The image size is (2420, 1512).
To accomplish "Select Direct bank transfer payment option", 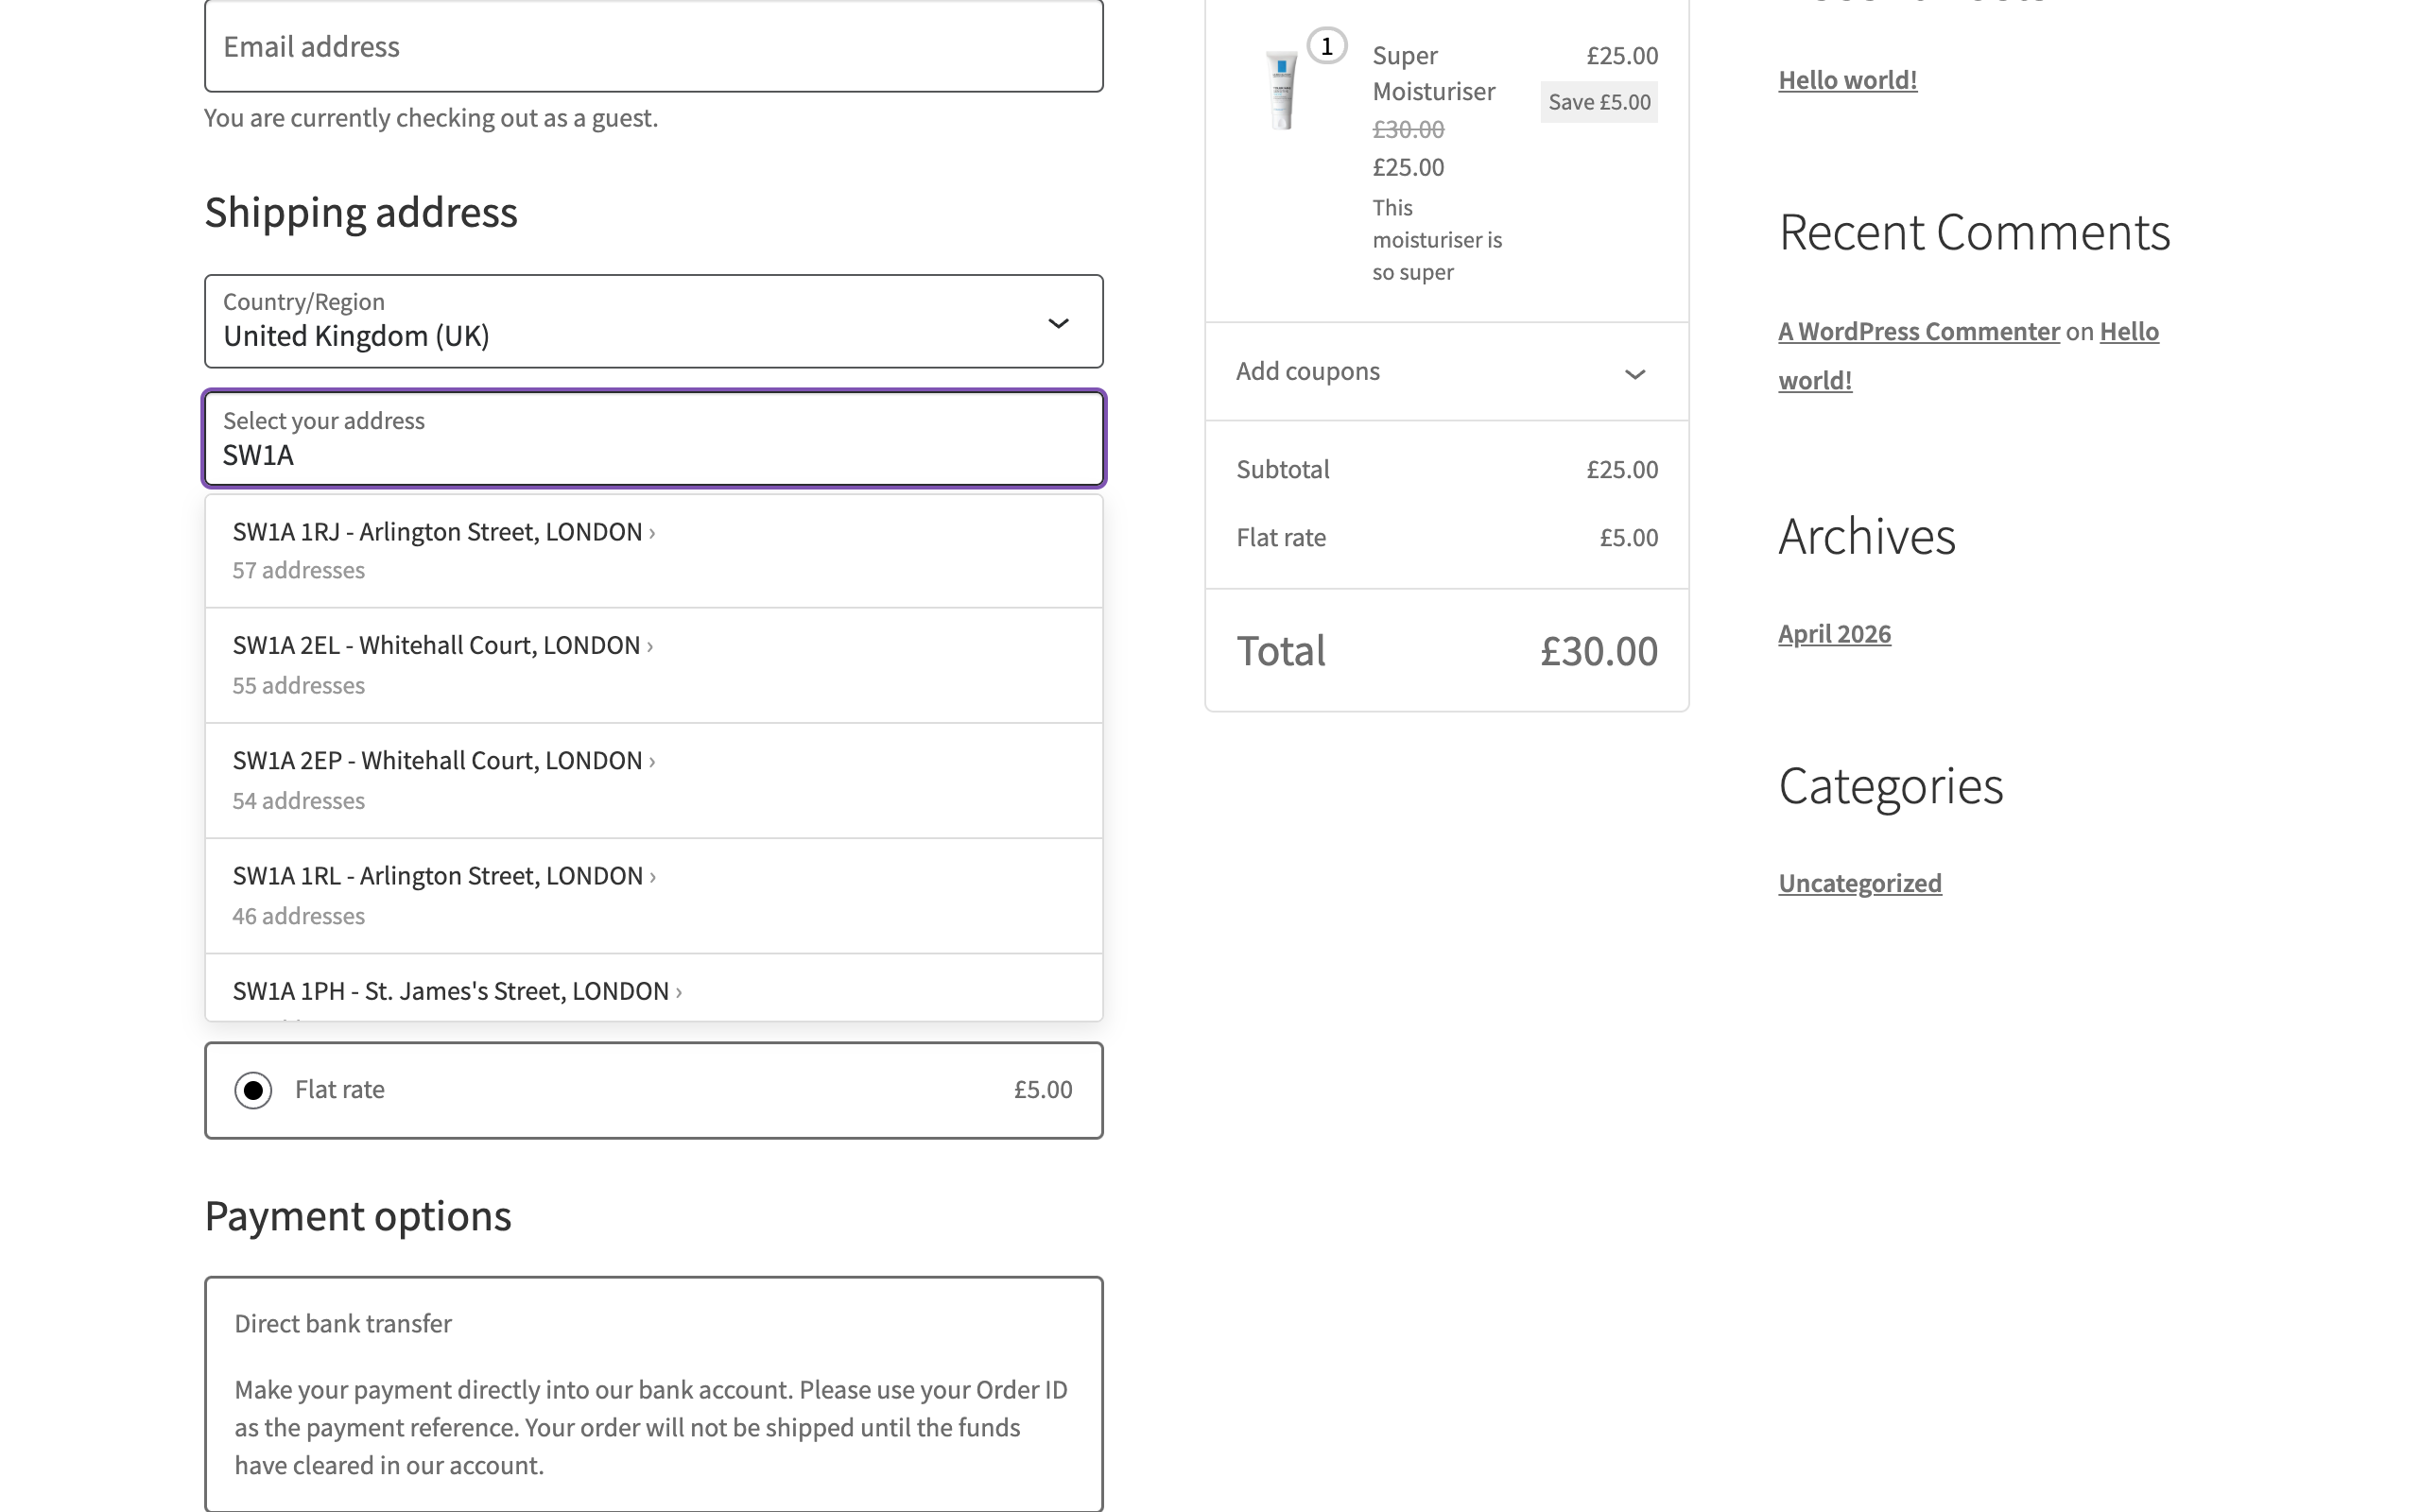I will click(x=343, y=1323).
